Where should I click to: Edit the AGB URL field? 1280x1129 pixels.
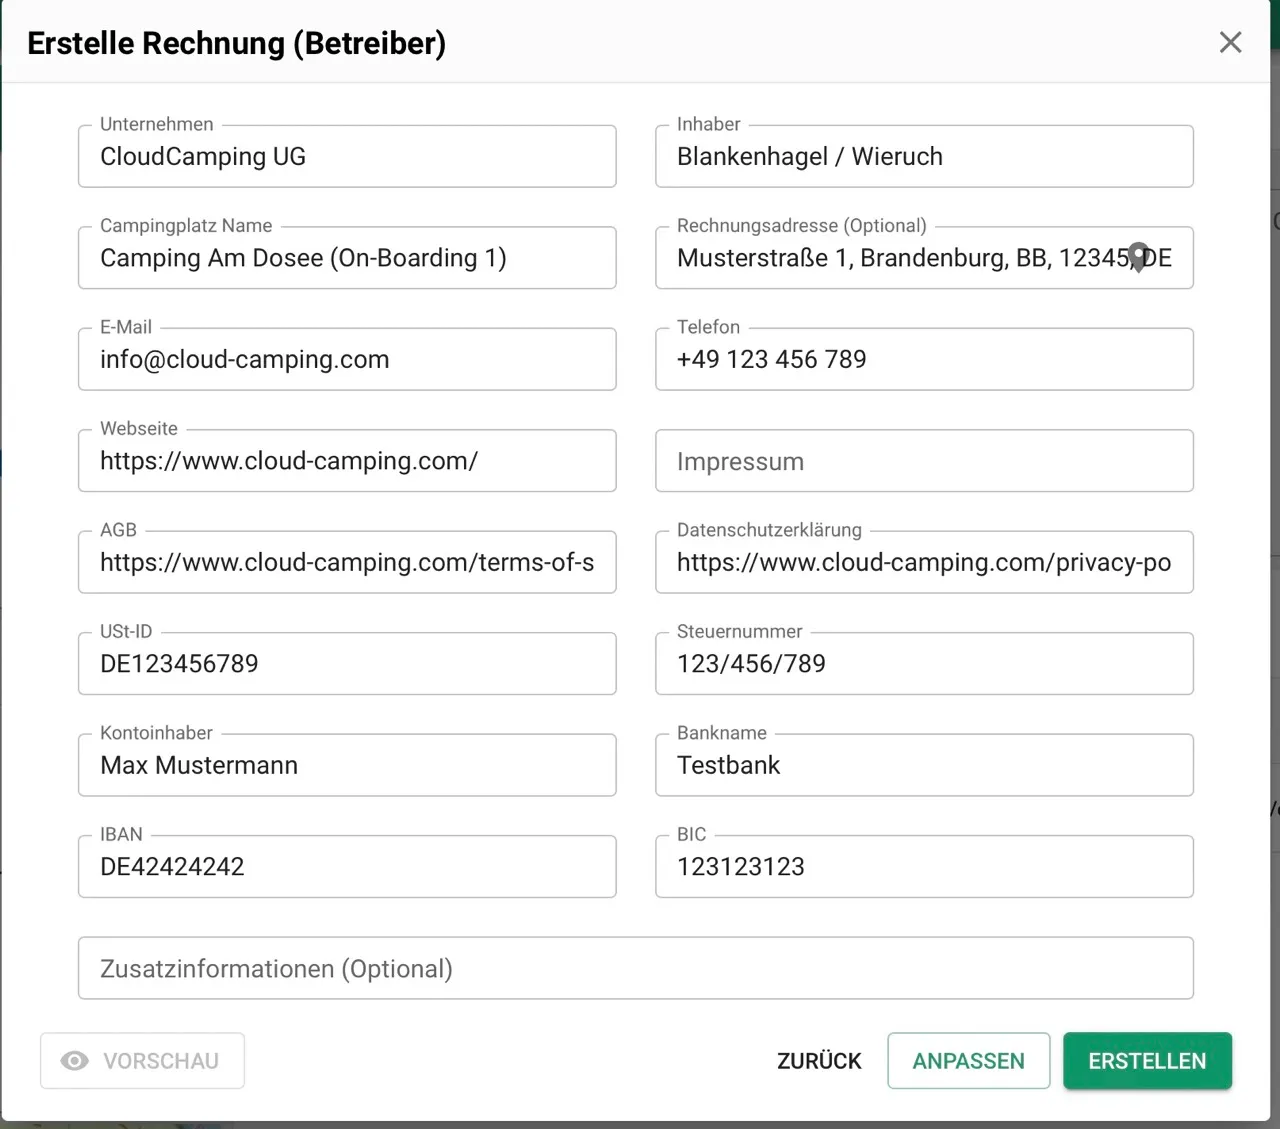point(347,562)
